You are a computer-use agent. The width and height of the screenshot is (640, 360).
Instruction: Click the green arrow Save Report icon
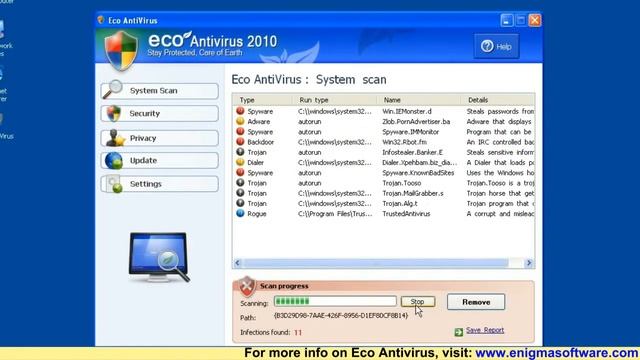tap(459, 332)
